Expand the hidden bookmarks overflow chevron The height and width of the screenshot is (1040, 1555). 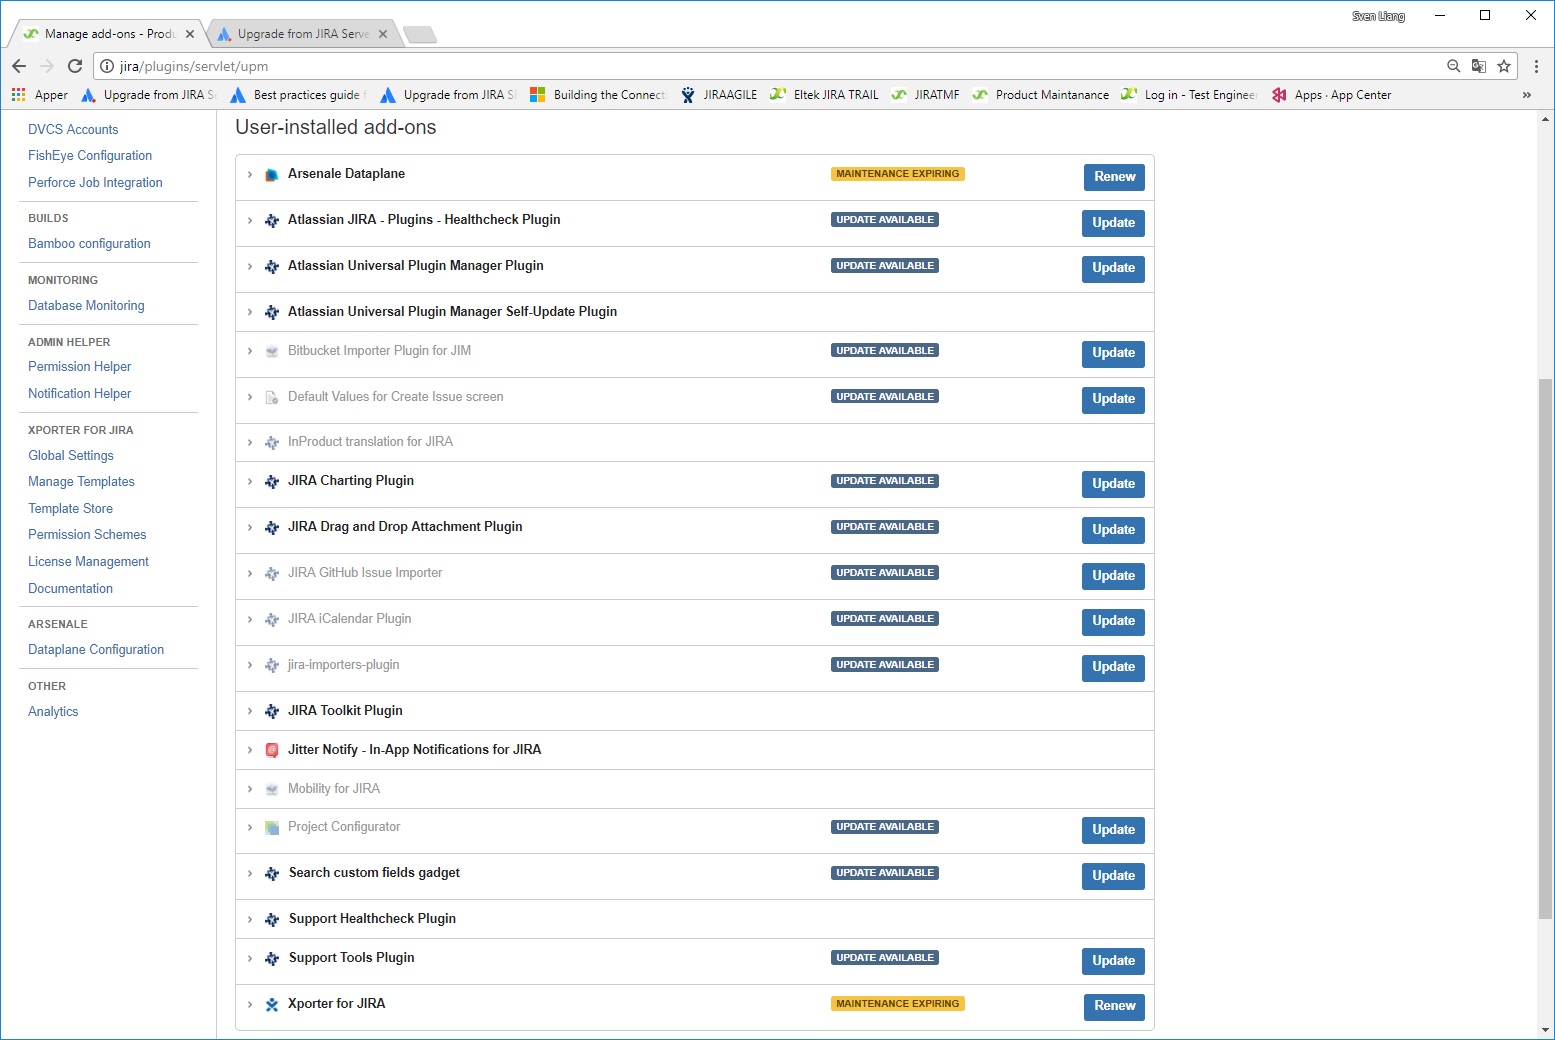pyautogui.click(x=1526, y=94)
